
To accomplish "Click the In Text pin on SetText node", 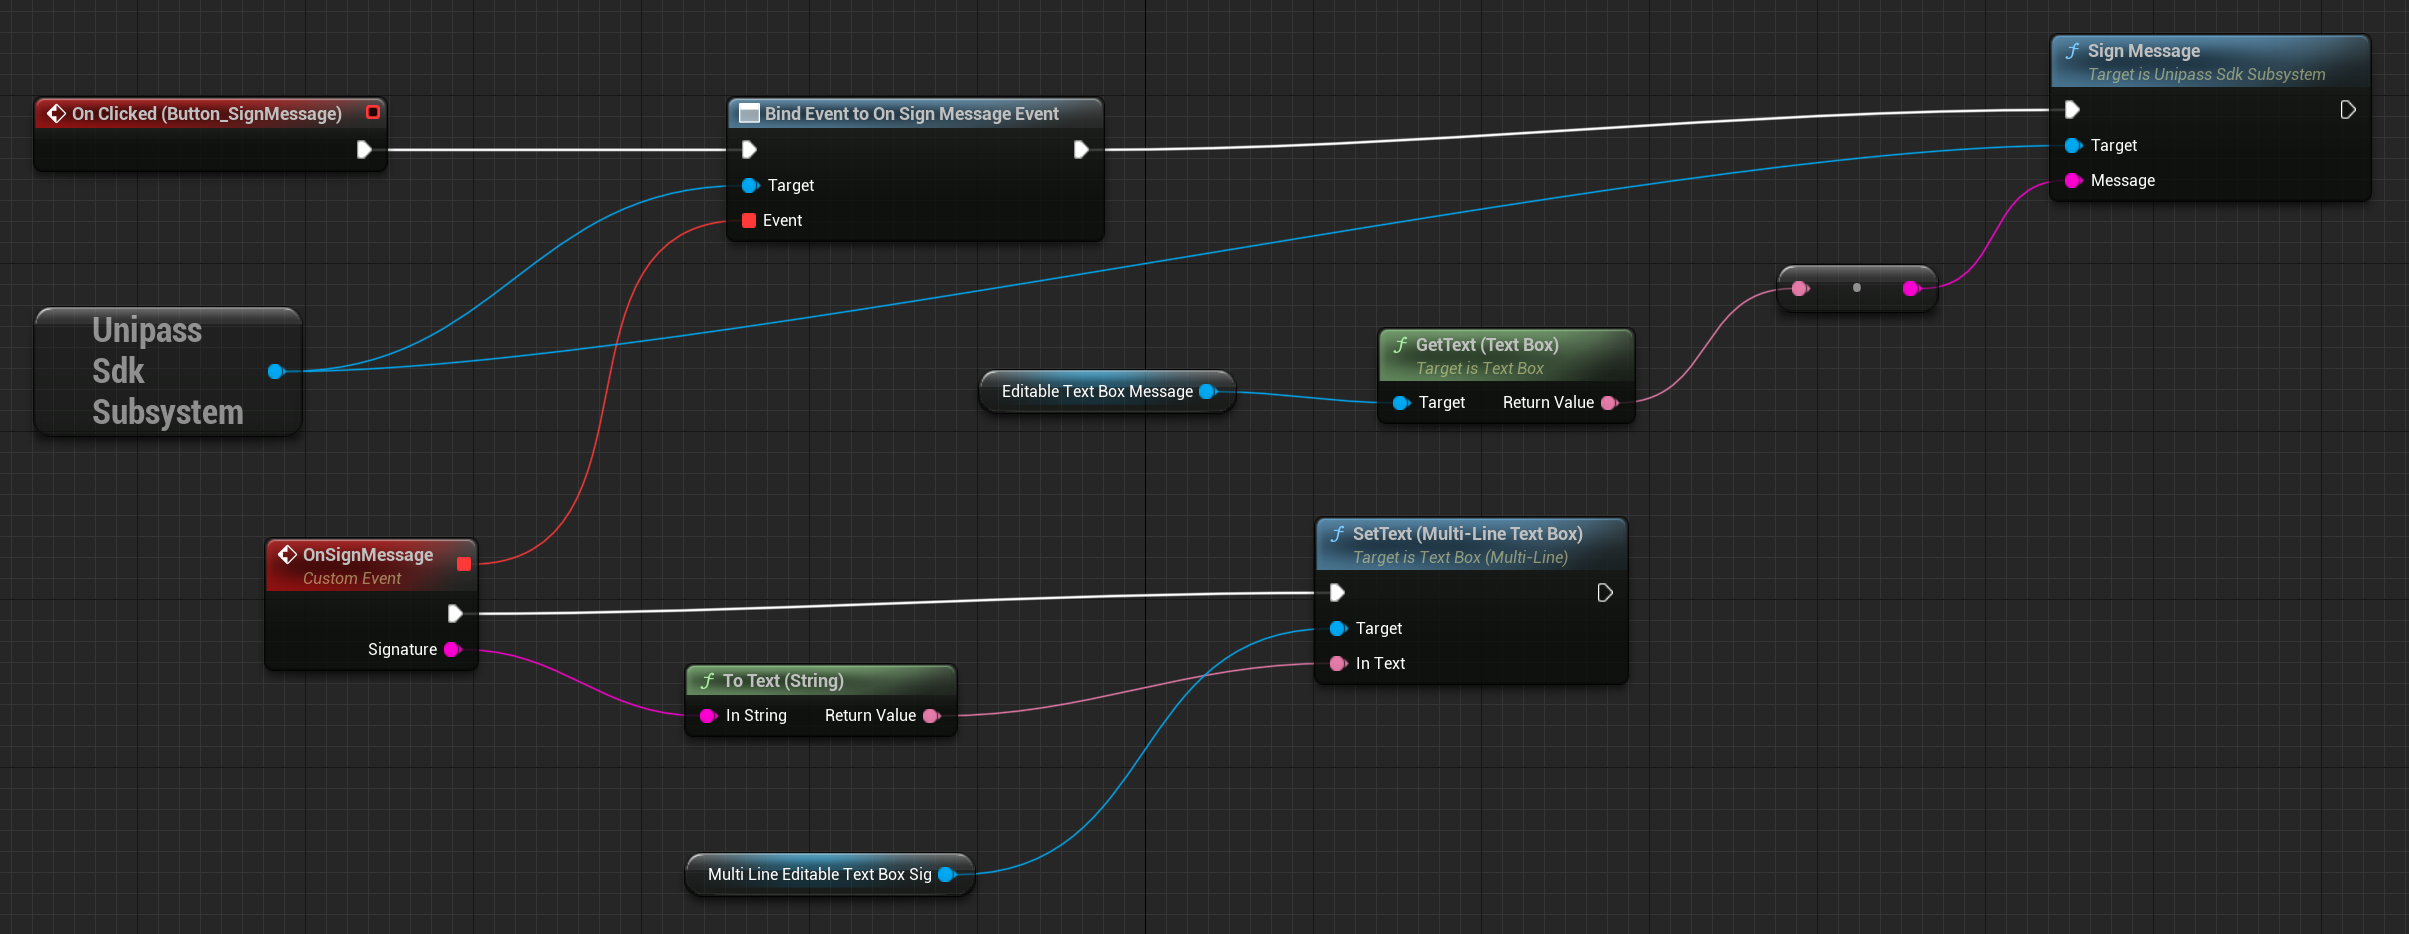I will pos(1338,664).
